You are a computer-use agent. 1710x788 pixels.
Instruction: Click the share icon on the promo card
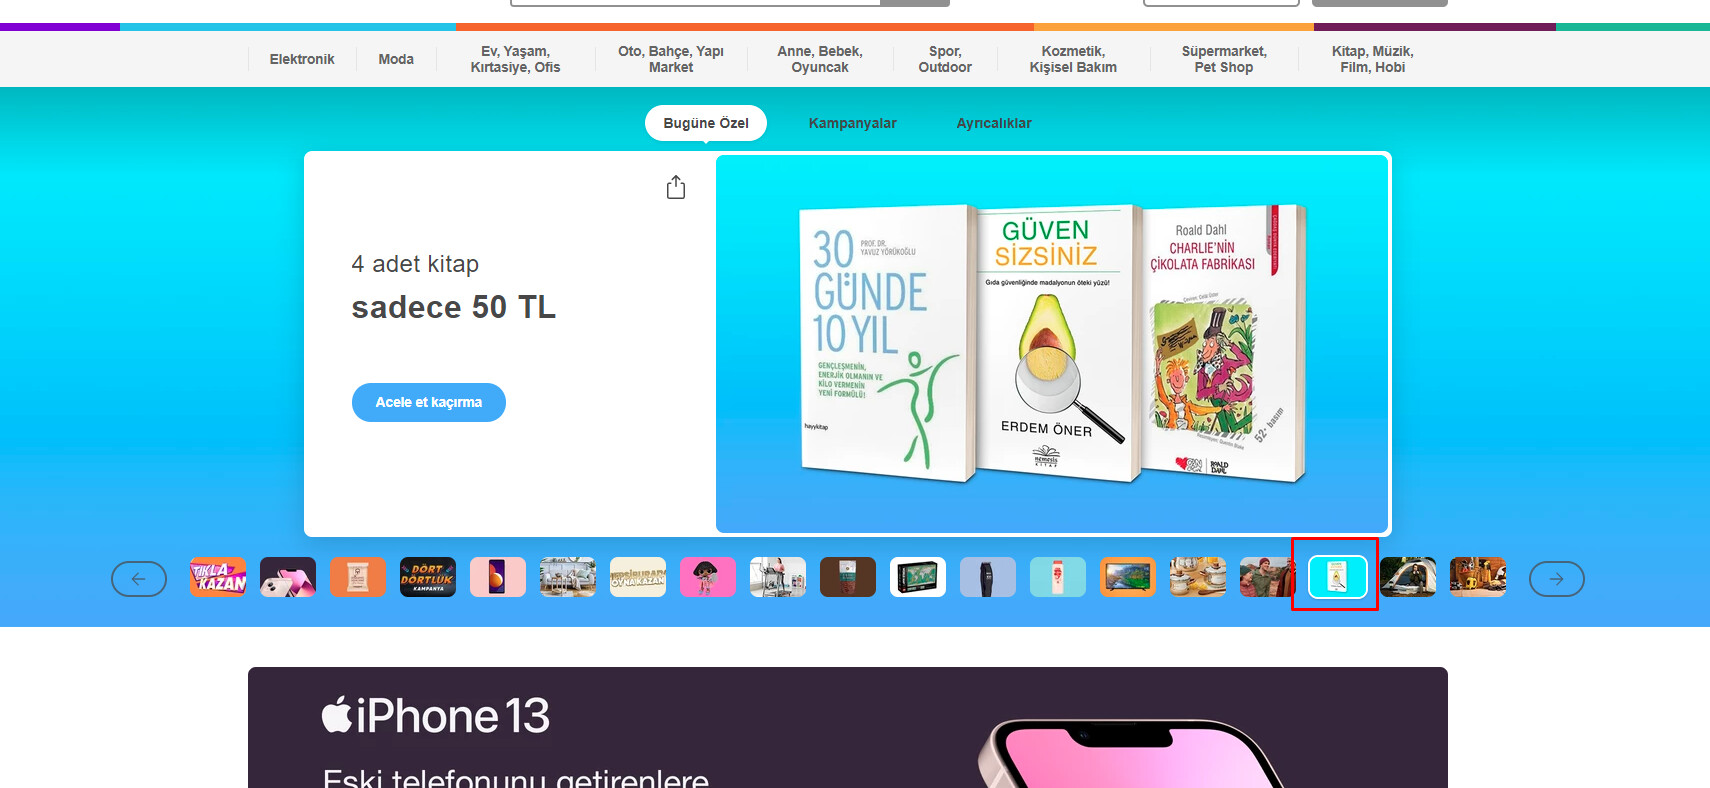pos(676,188)
